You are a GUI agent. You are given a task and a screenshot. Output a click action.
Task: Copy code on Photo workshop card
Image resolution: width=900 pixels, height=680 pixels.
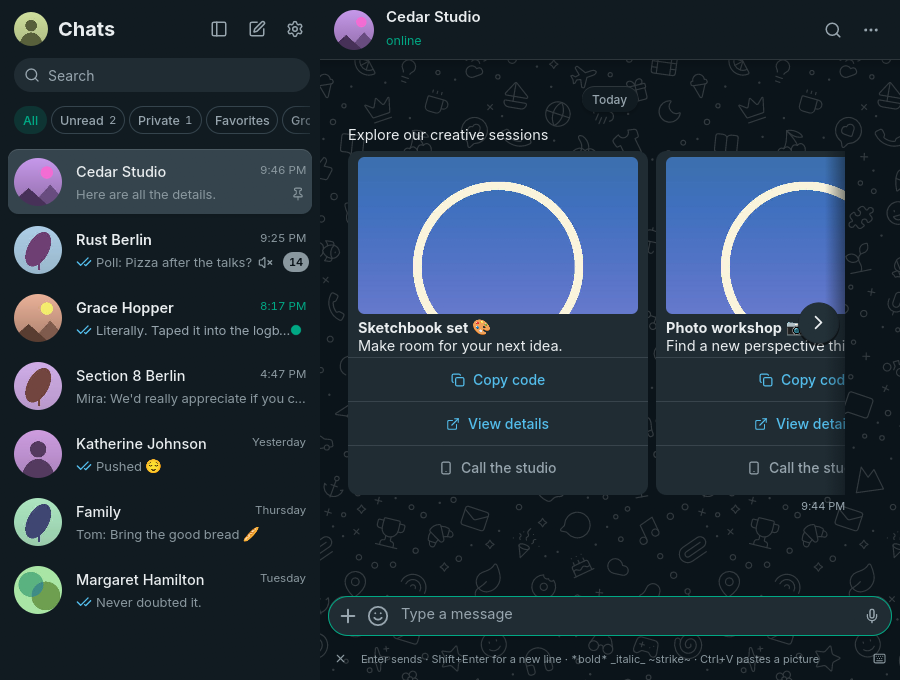tap(751, 380)
